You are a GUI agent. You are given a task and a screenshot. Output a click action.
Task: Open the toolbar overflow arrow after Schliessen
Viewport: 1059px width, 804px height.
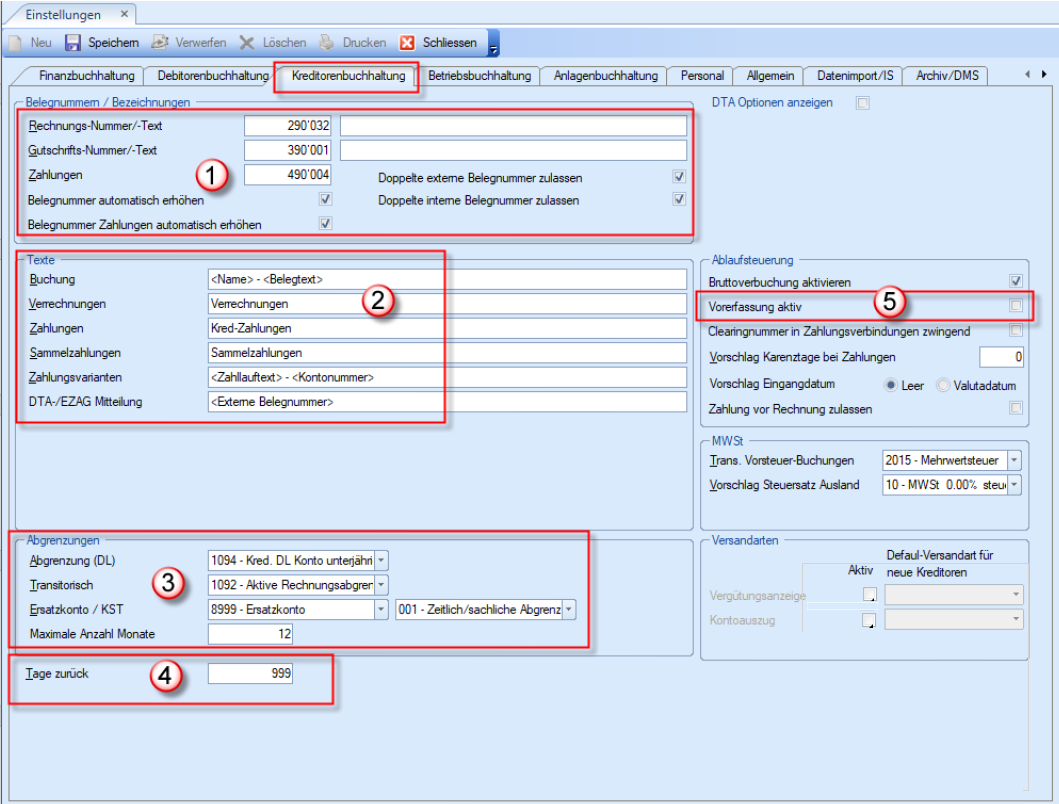tap(493, 44)
